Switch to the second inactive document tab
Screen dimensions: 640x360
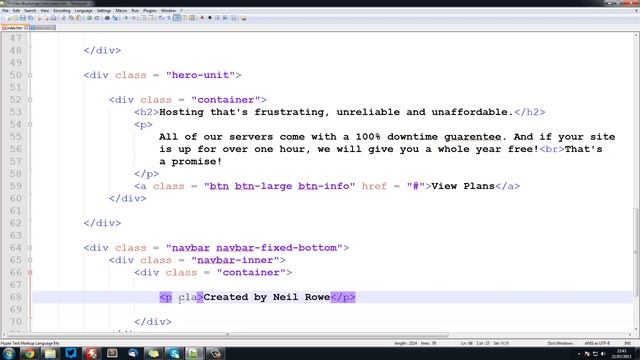(42, 28)
